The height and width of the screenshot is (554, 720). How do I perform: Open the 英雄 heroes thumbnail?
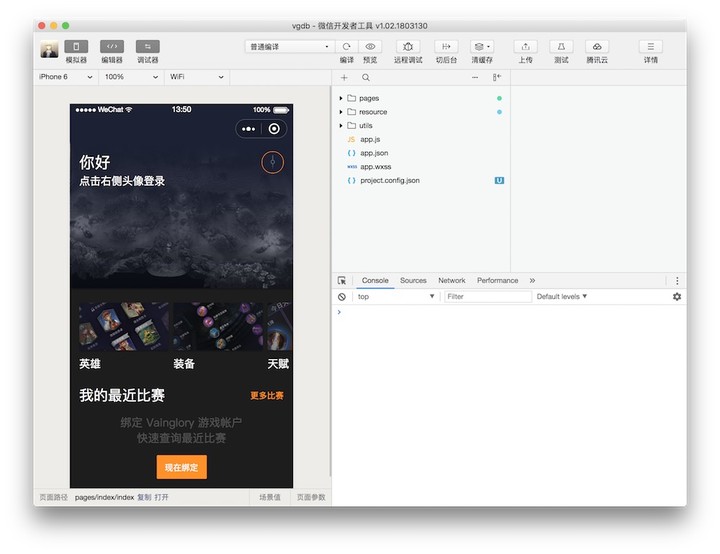124,327
